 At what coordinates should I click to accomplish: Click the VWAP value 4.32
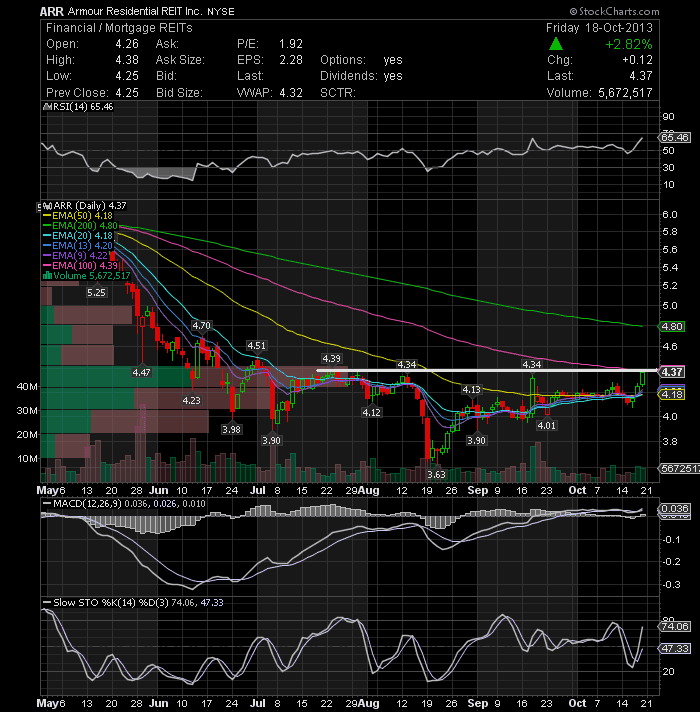291,93
